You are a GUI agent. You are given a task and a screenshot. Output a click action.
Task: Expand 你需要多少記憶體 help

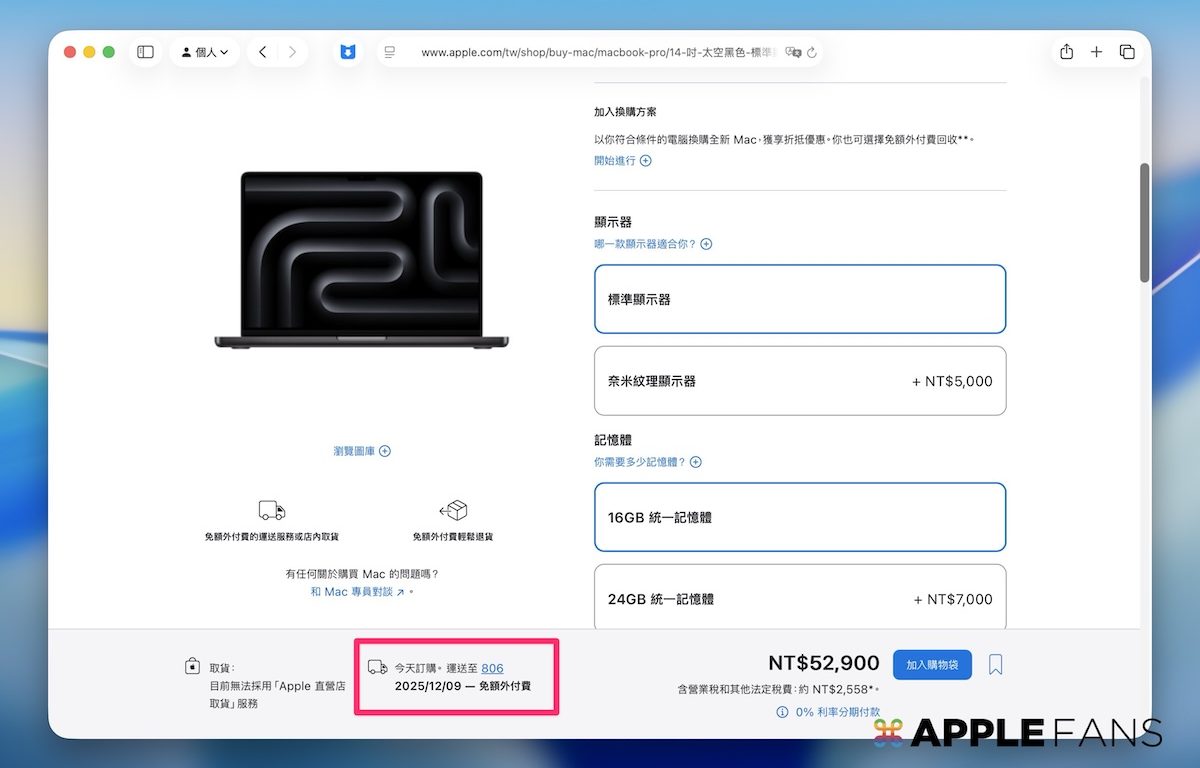647,462
